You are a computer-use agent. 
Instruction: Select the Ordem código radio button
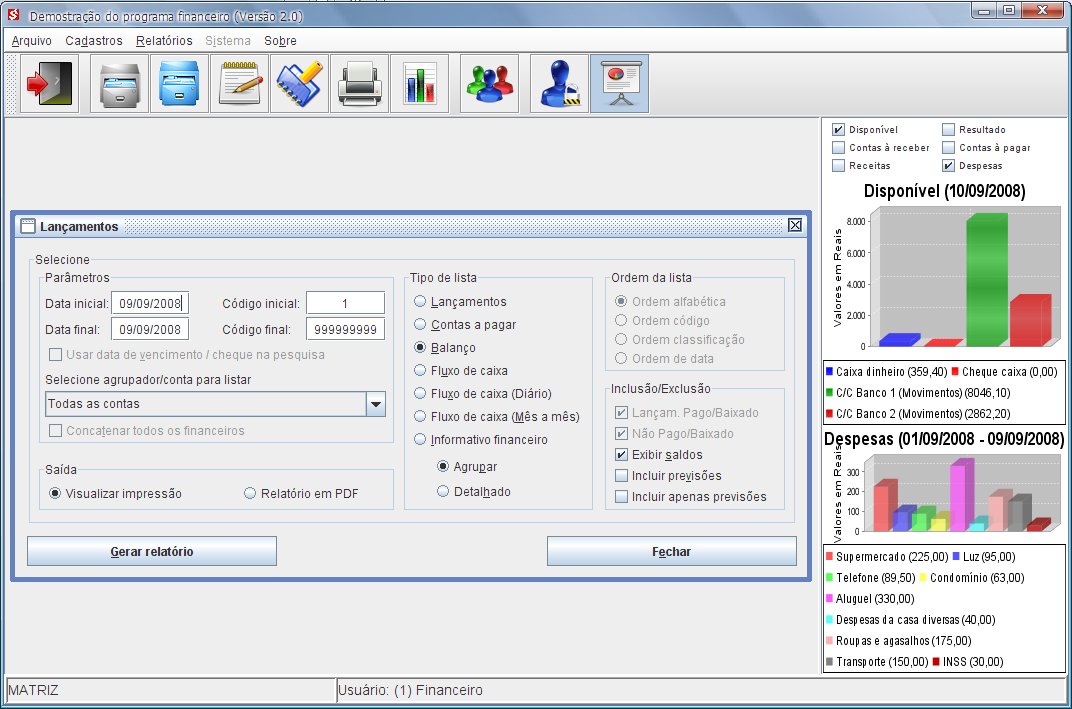tap(621, 320)
